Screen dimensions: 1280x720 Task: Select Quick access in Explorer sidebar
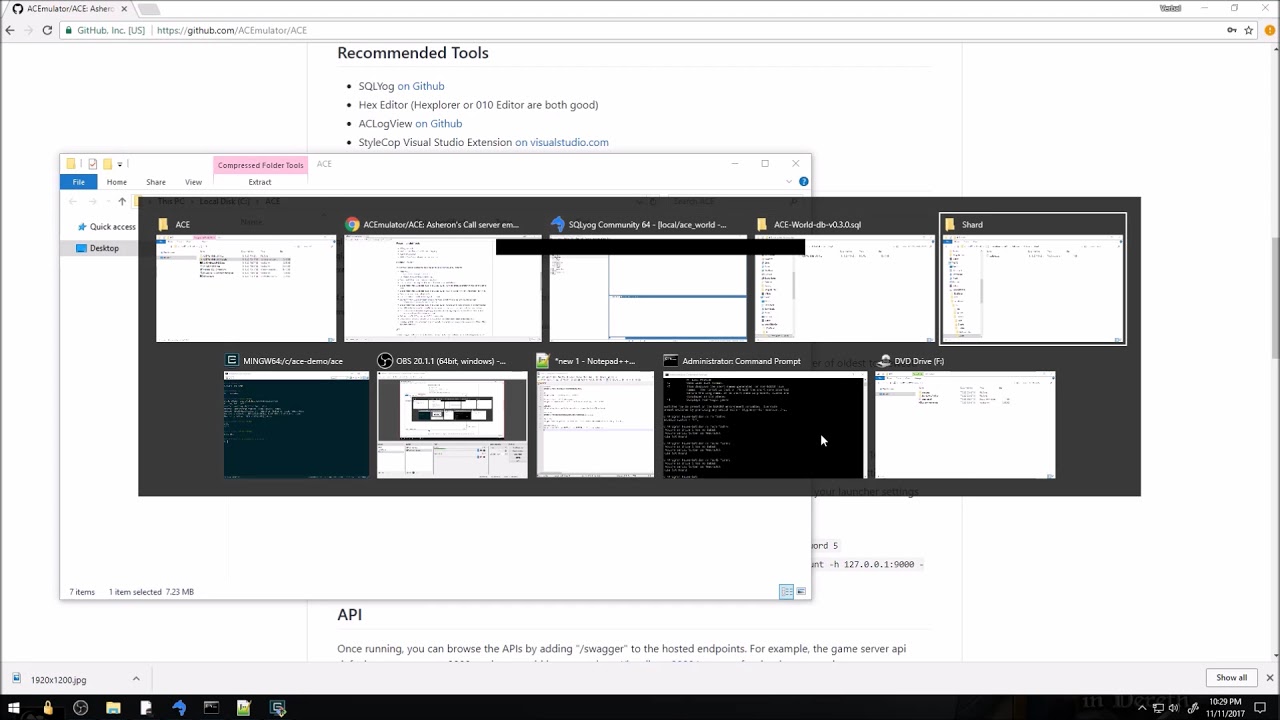point(112,227)
